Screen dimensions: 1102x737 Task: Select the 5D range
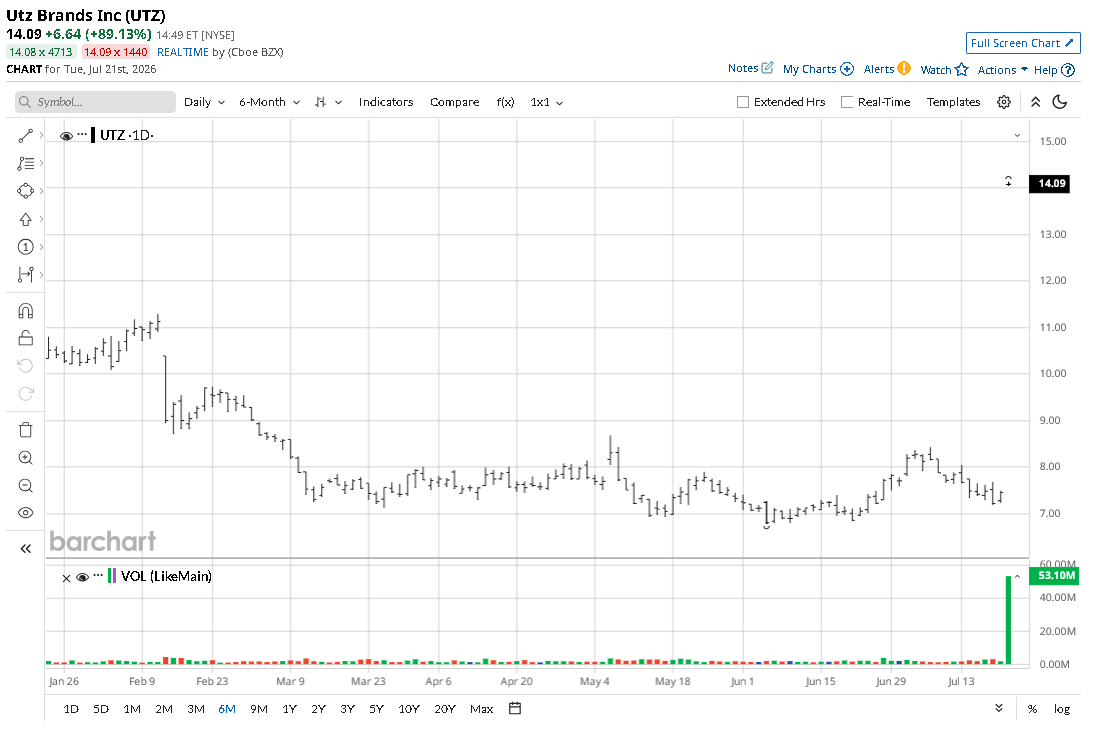pos(101,709)
